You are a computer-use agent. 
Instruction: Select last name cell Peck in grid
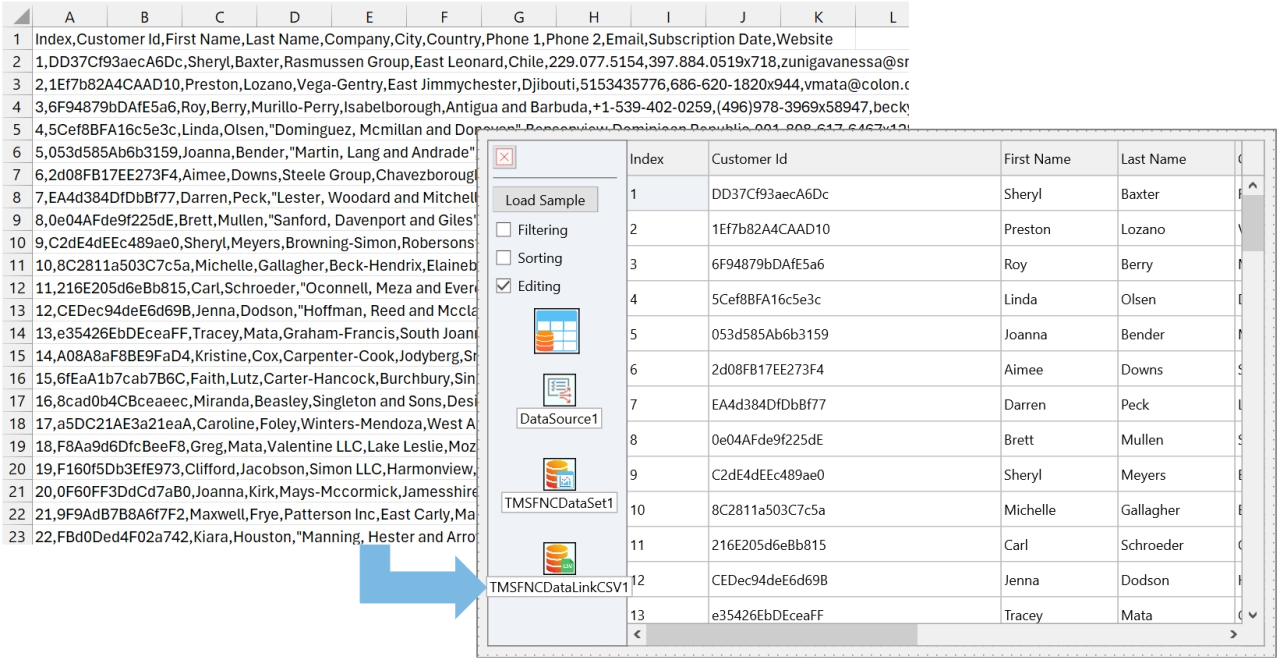pos(1177,405)
